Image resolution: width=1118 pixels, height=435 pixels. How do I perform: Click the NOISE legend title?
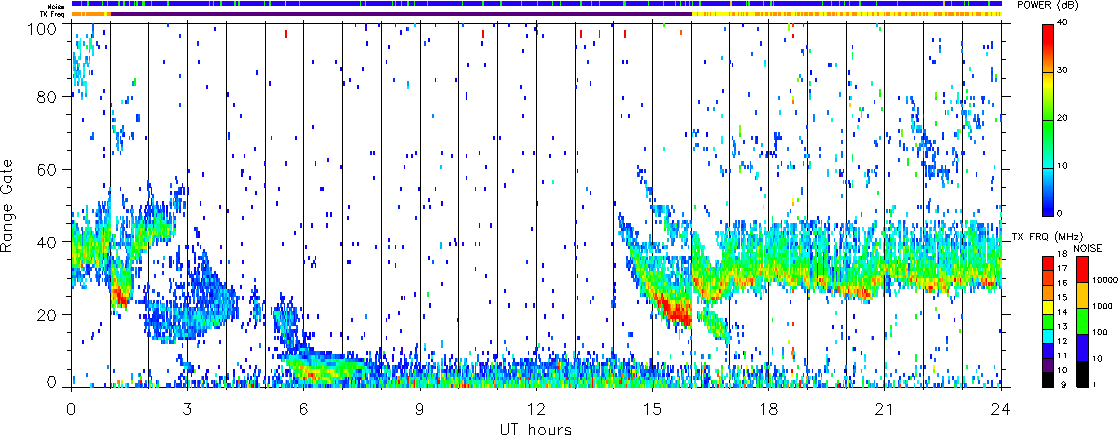1088,247
